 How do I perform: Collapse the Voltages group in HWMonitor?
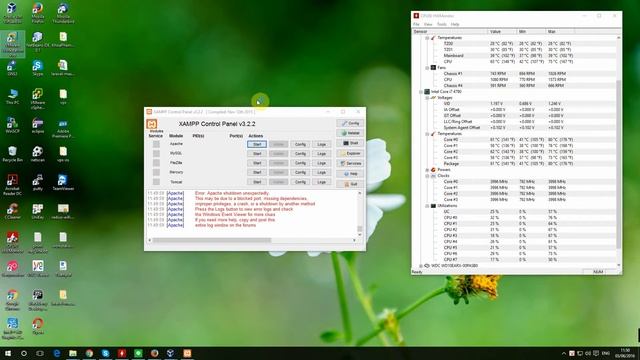(x=427, y=98)
